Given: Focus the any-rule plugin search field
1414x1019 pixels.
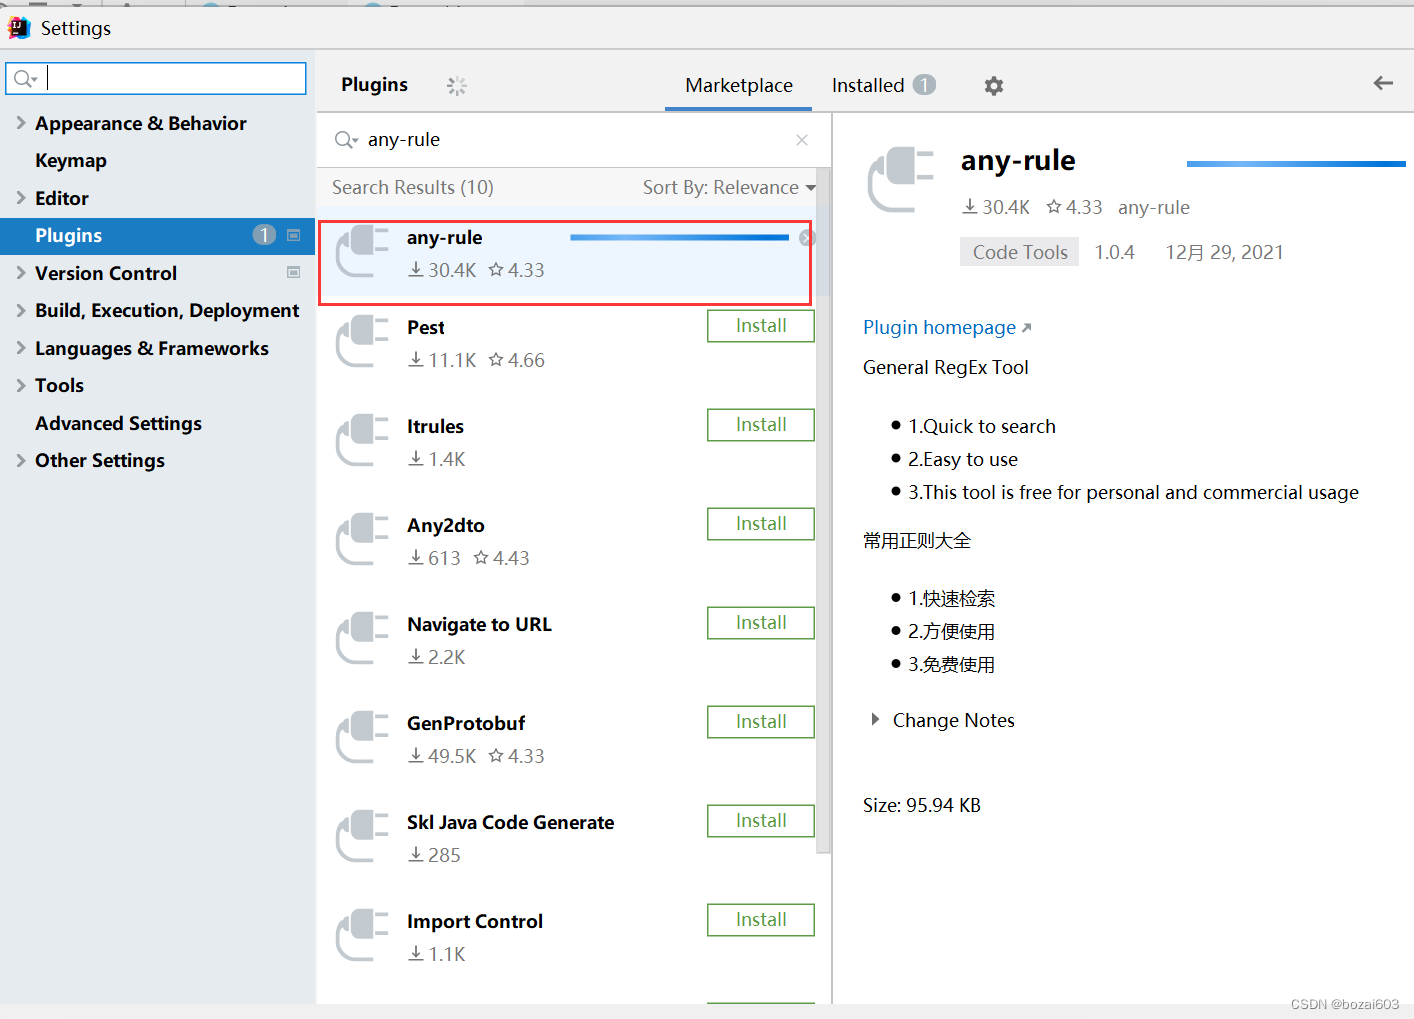Looking at the screenshot, I should click(x=575, y=140).
